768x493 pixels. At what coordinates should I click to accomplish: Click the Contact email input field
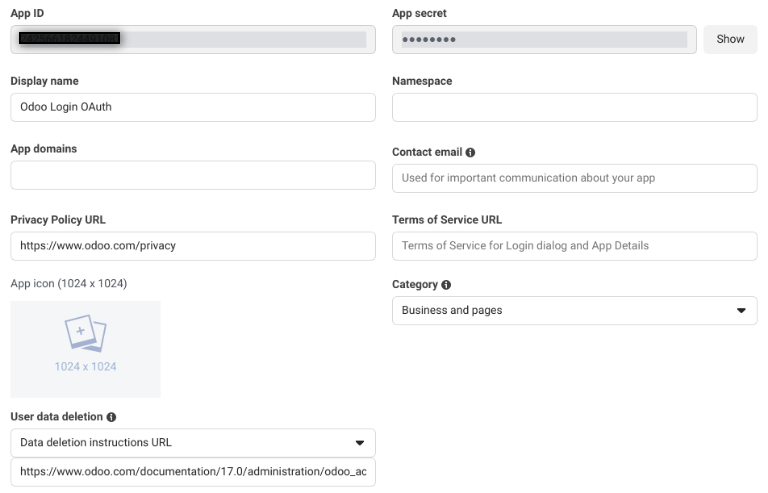tap(574, 178)
